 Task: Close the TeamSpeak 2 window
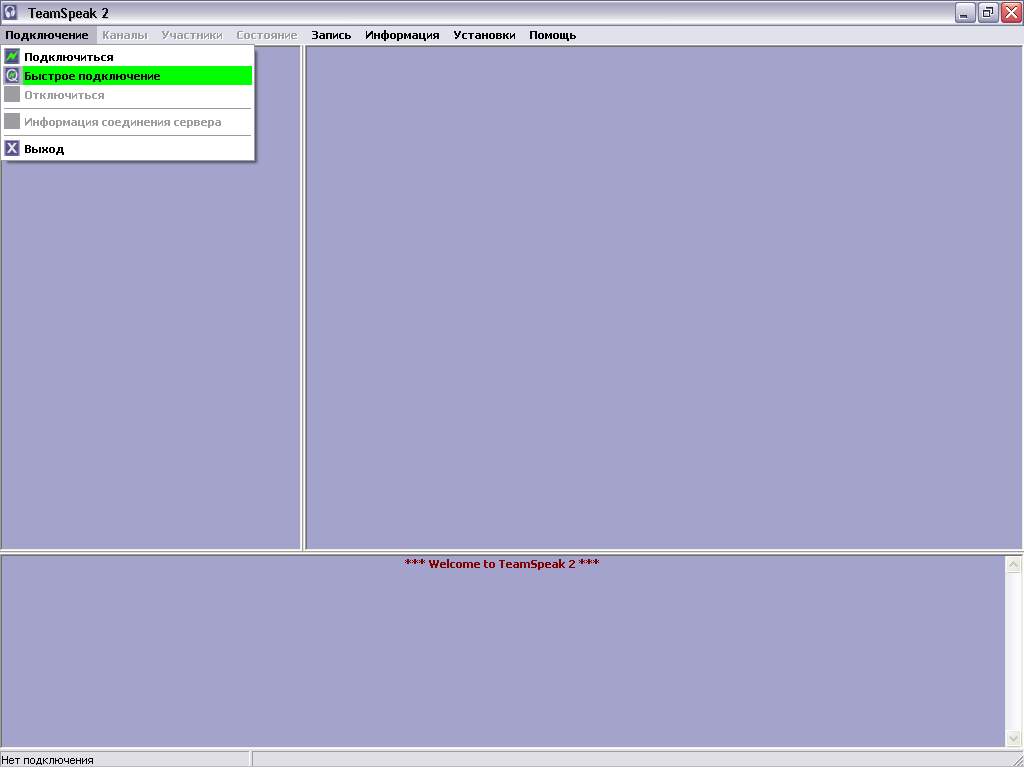pyautogui.click(x=1011, y=12)
